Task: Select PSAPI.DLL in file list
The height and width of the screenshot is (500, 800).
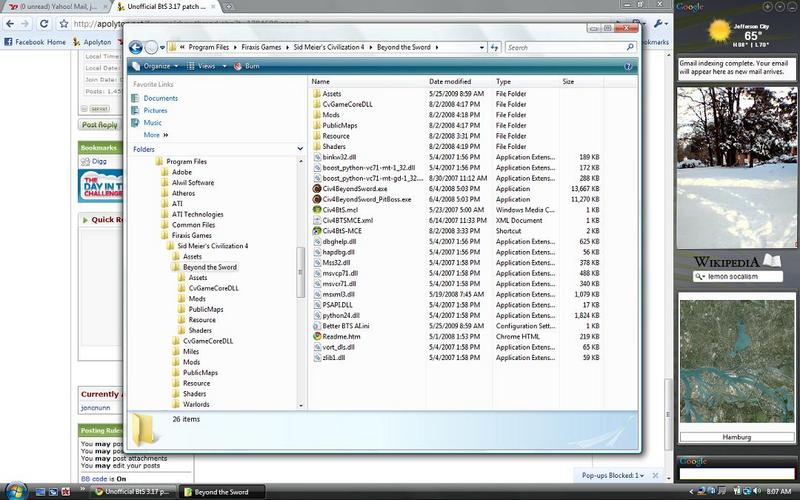Action: (x=337, y=305)
